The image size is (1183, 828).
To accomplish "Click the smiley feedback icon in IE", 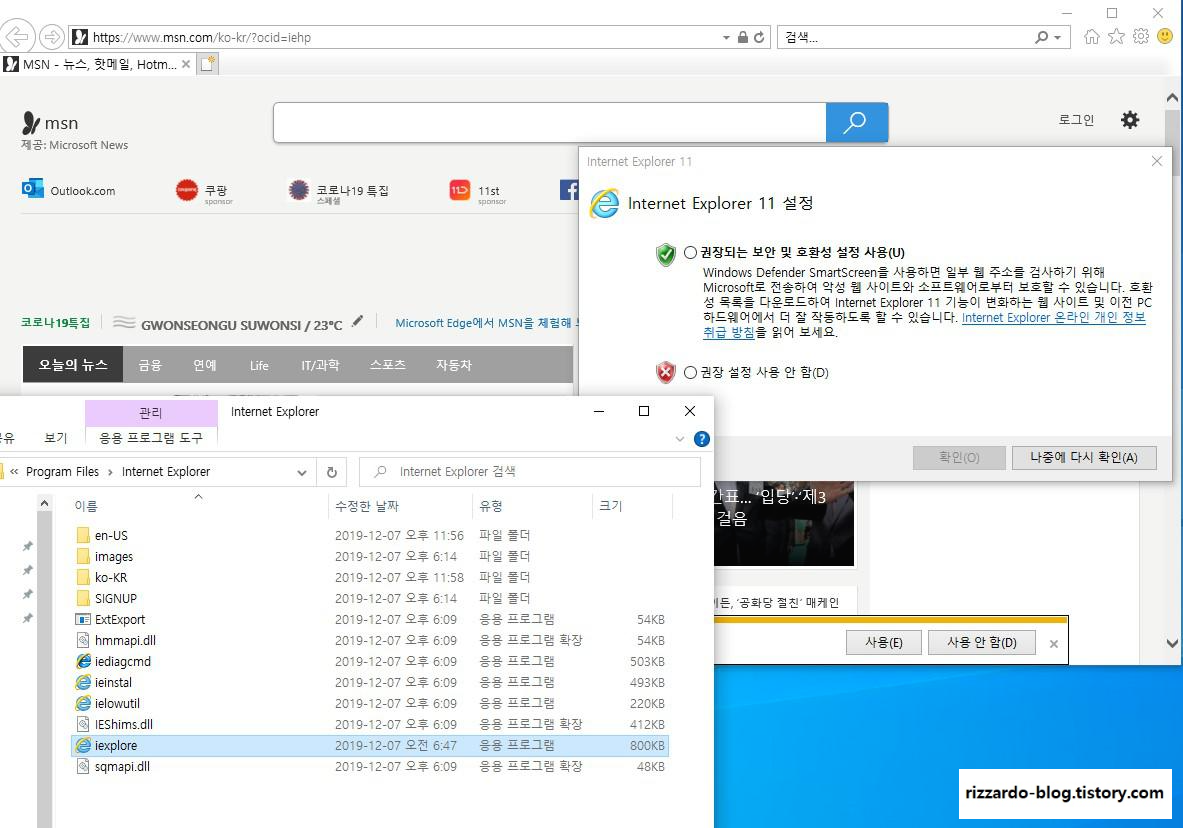I will coord(1166,36).
